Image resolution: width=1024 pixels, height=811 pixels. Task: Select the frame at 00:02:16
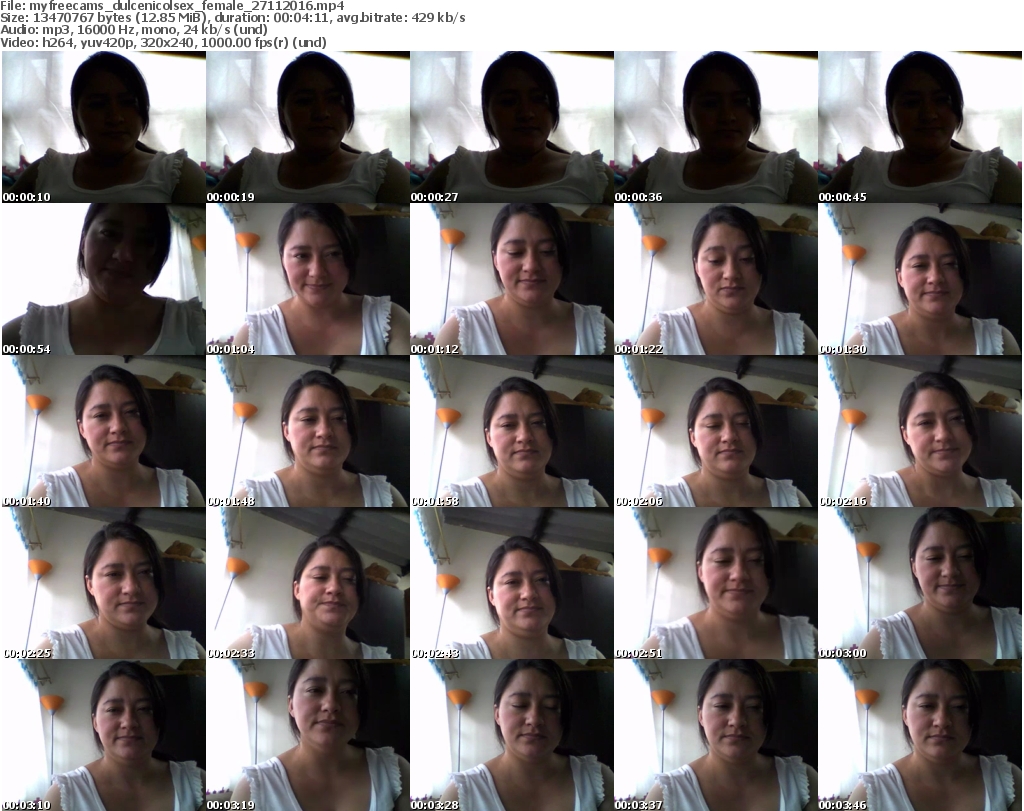click(x=919, y=431)
